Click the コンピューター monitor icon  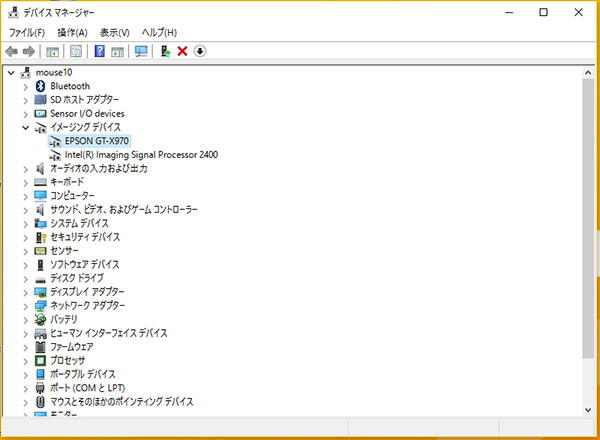click(40, 196)
